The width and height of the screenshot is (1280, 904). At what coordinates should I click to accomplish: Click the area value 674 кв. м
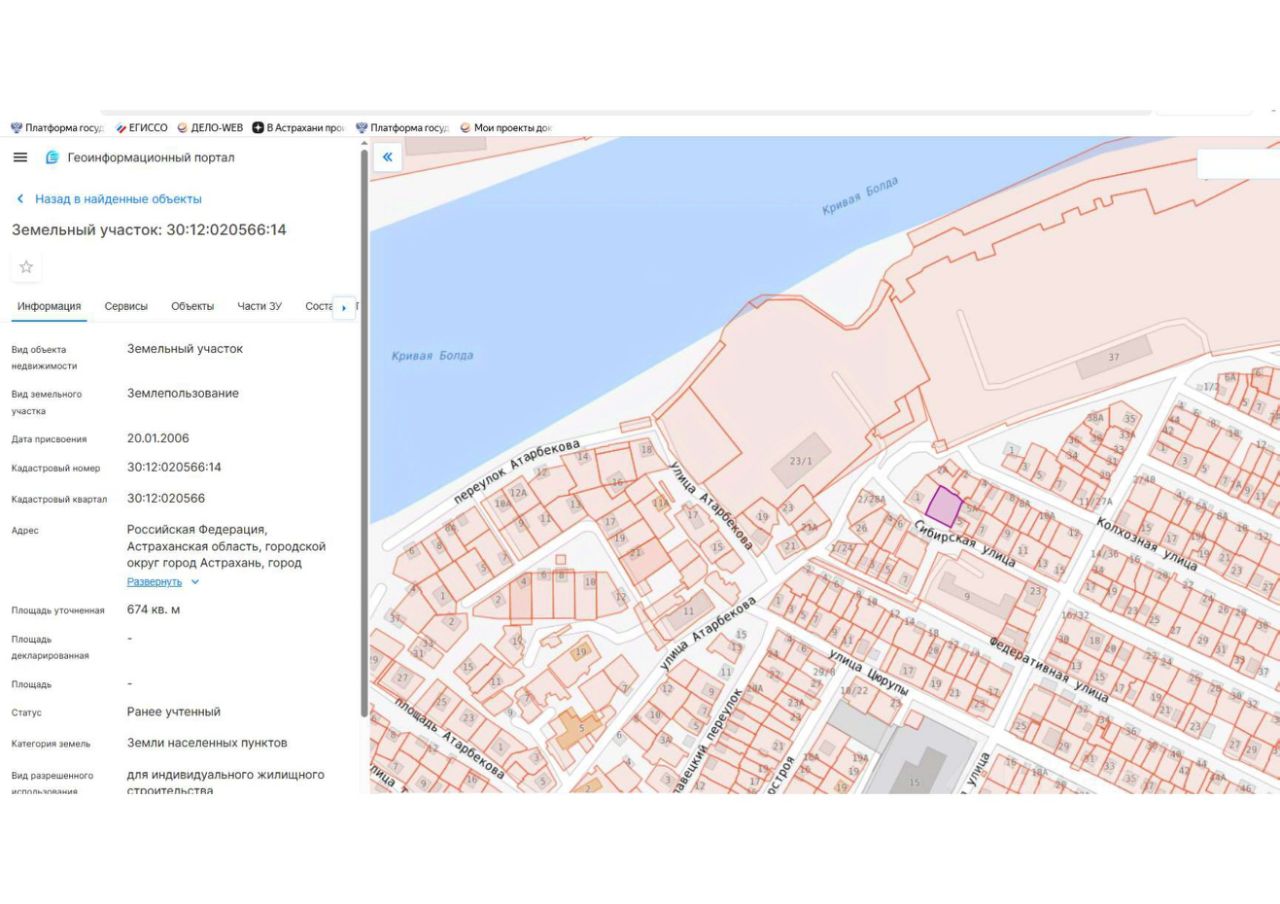pyautogui.click(x=154, y=609)
